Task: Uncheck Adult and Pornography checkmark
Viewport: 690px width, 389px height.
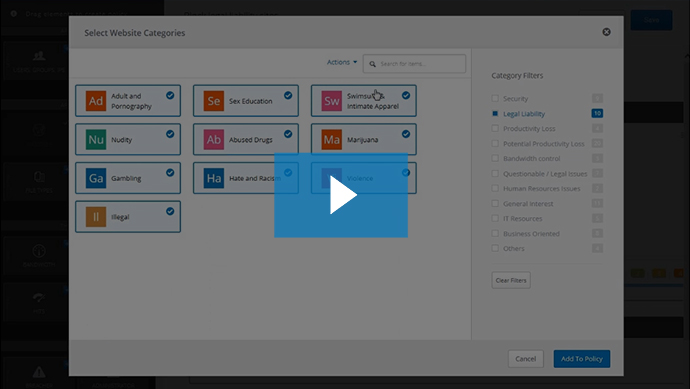Action: 170,95
